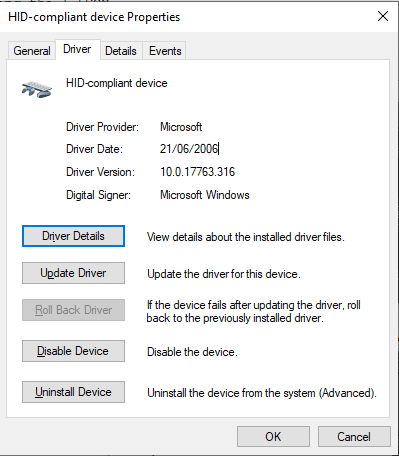Screen dimensions: 399x456
Task: Click 'Disable the device.' description text
Action: [x=192, y=352]
